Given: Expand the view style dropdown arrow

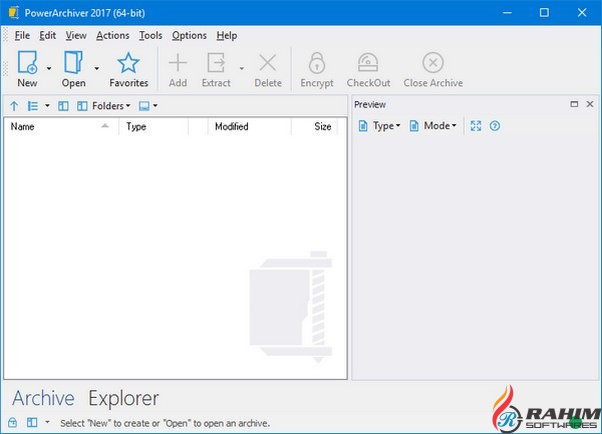Looking at the screenshot, I should click(47, 105).
